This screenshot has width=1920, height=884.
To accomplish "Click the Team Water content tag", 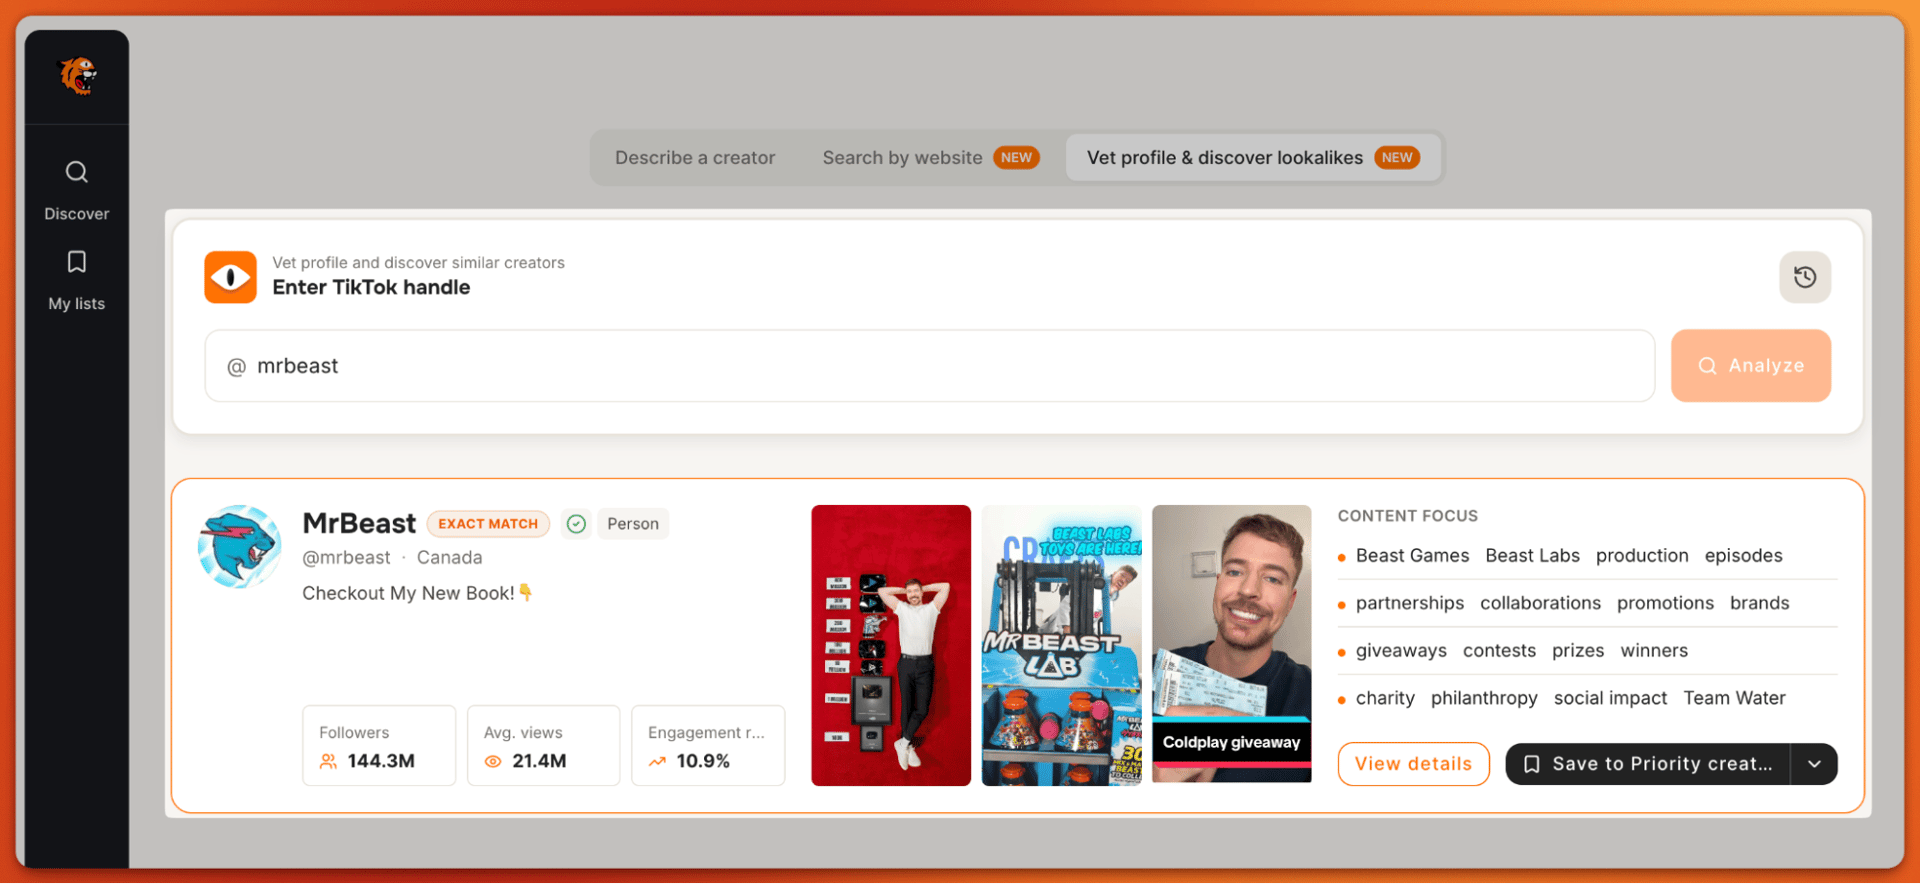I will pyautogui.click(x=1734, y=699).
